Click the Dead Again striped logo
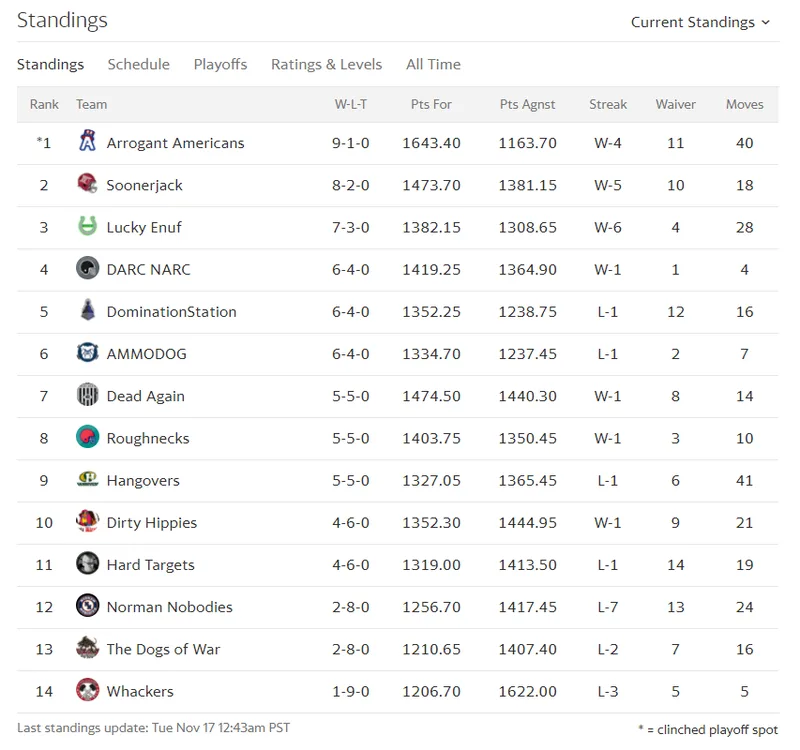 [x=87, y=395]
